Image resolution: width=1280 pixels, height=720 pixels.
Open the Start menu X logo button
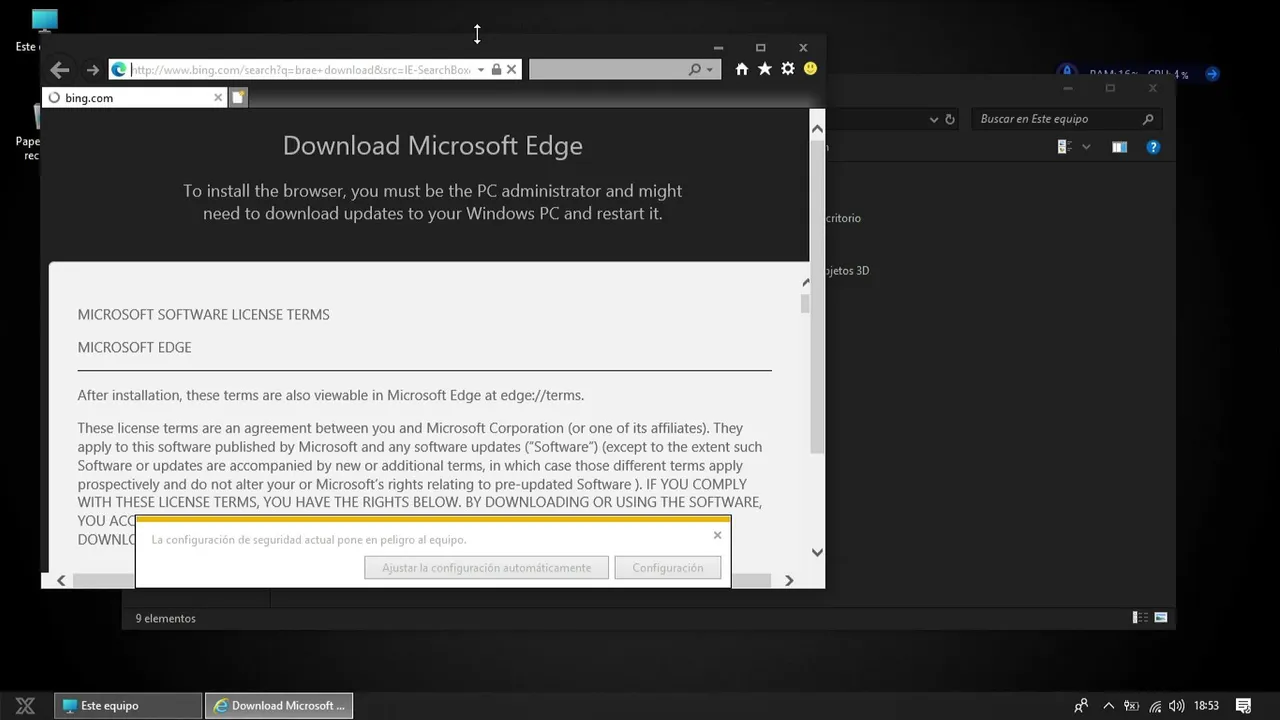(x=26, y=705)
